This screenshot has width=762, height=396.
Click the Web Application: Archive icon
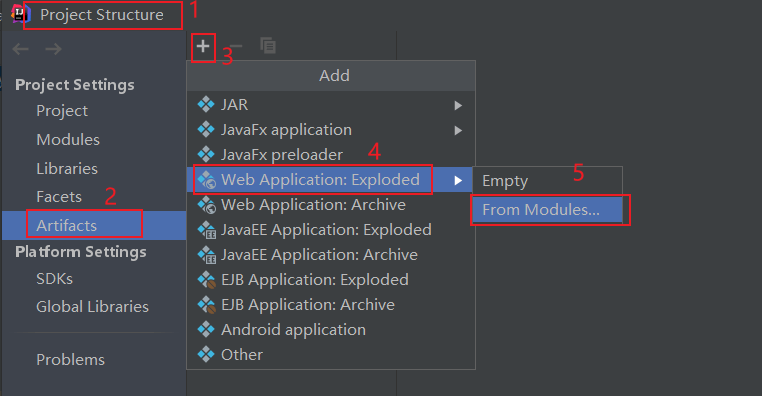point(207,205)
